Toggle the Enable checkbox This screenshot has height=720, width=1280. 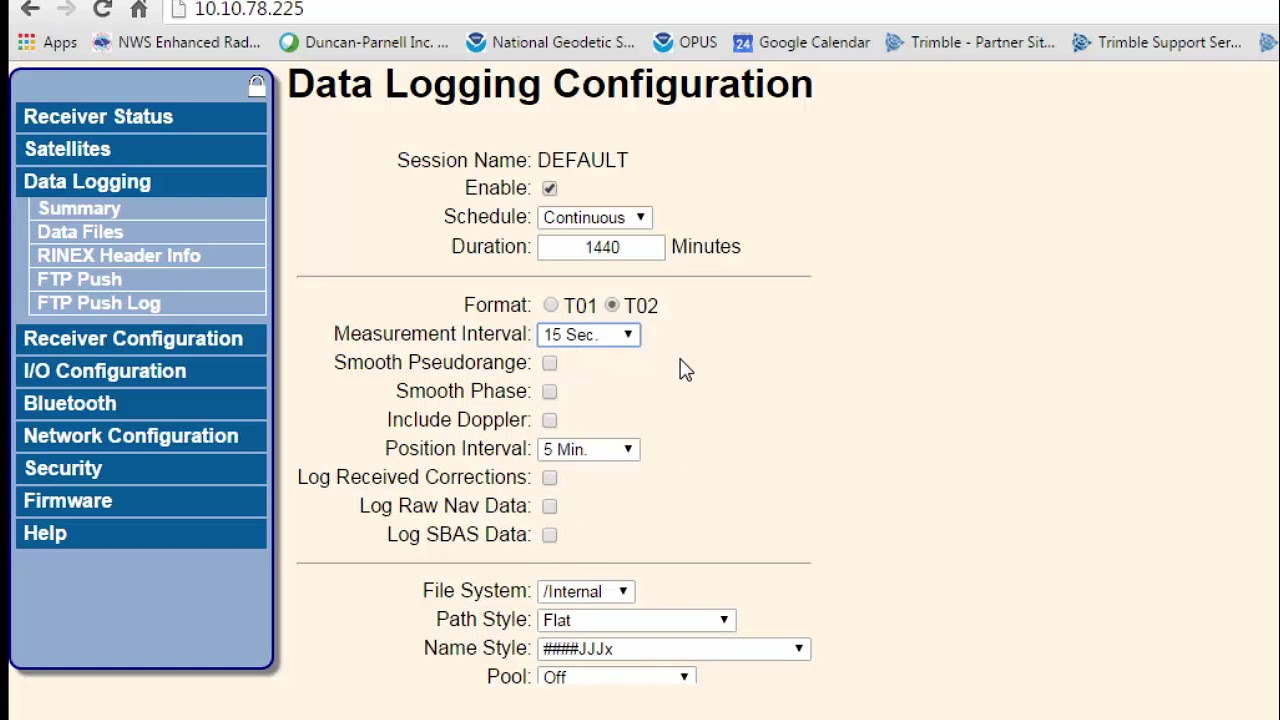click(x=550, y=188)
